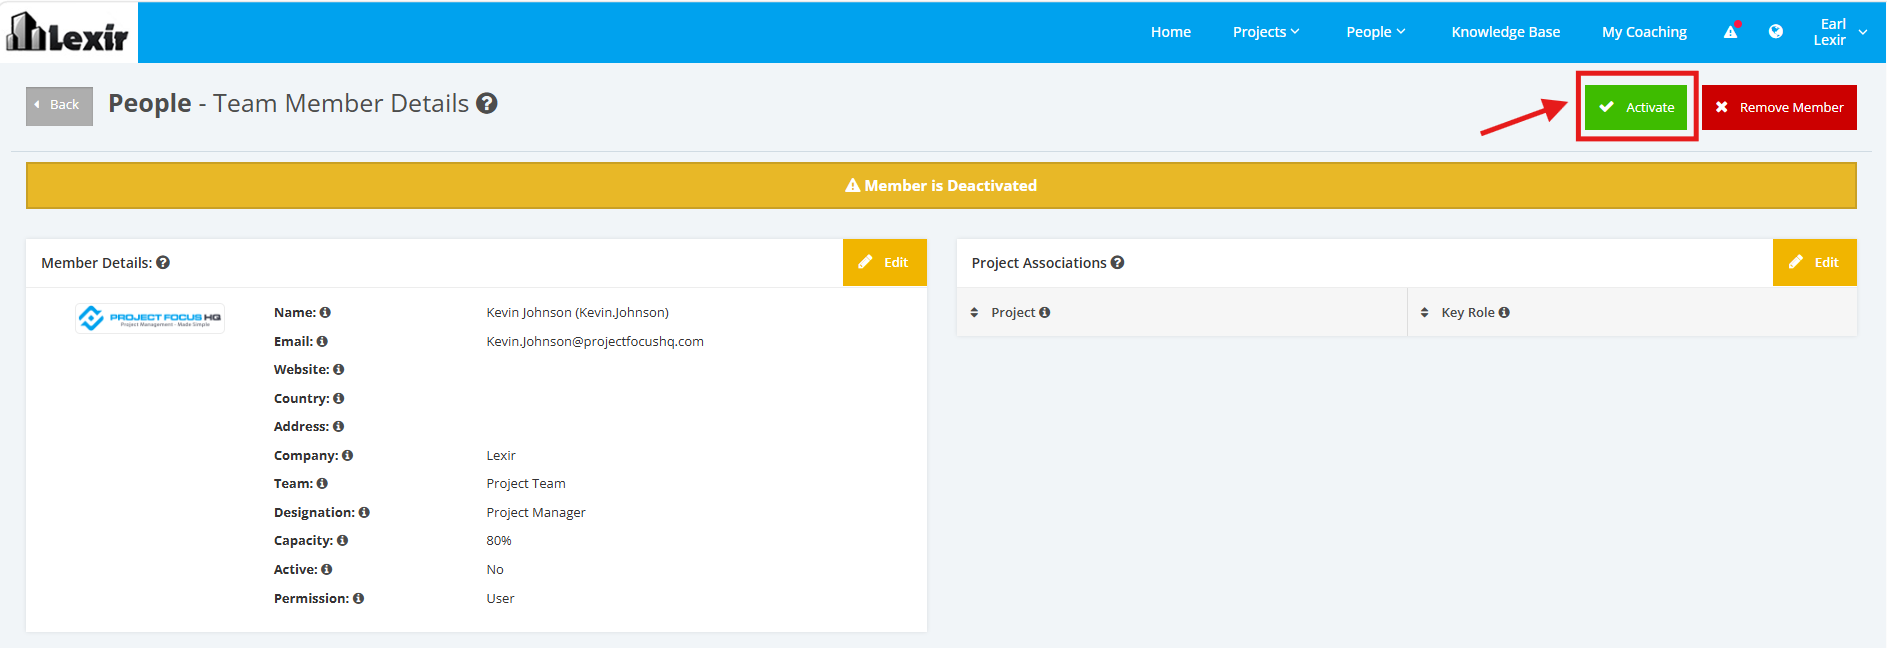
Task: Click info icon beside Team label
Action: point(322,483)
